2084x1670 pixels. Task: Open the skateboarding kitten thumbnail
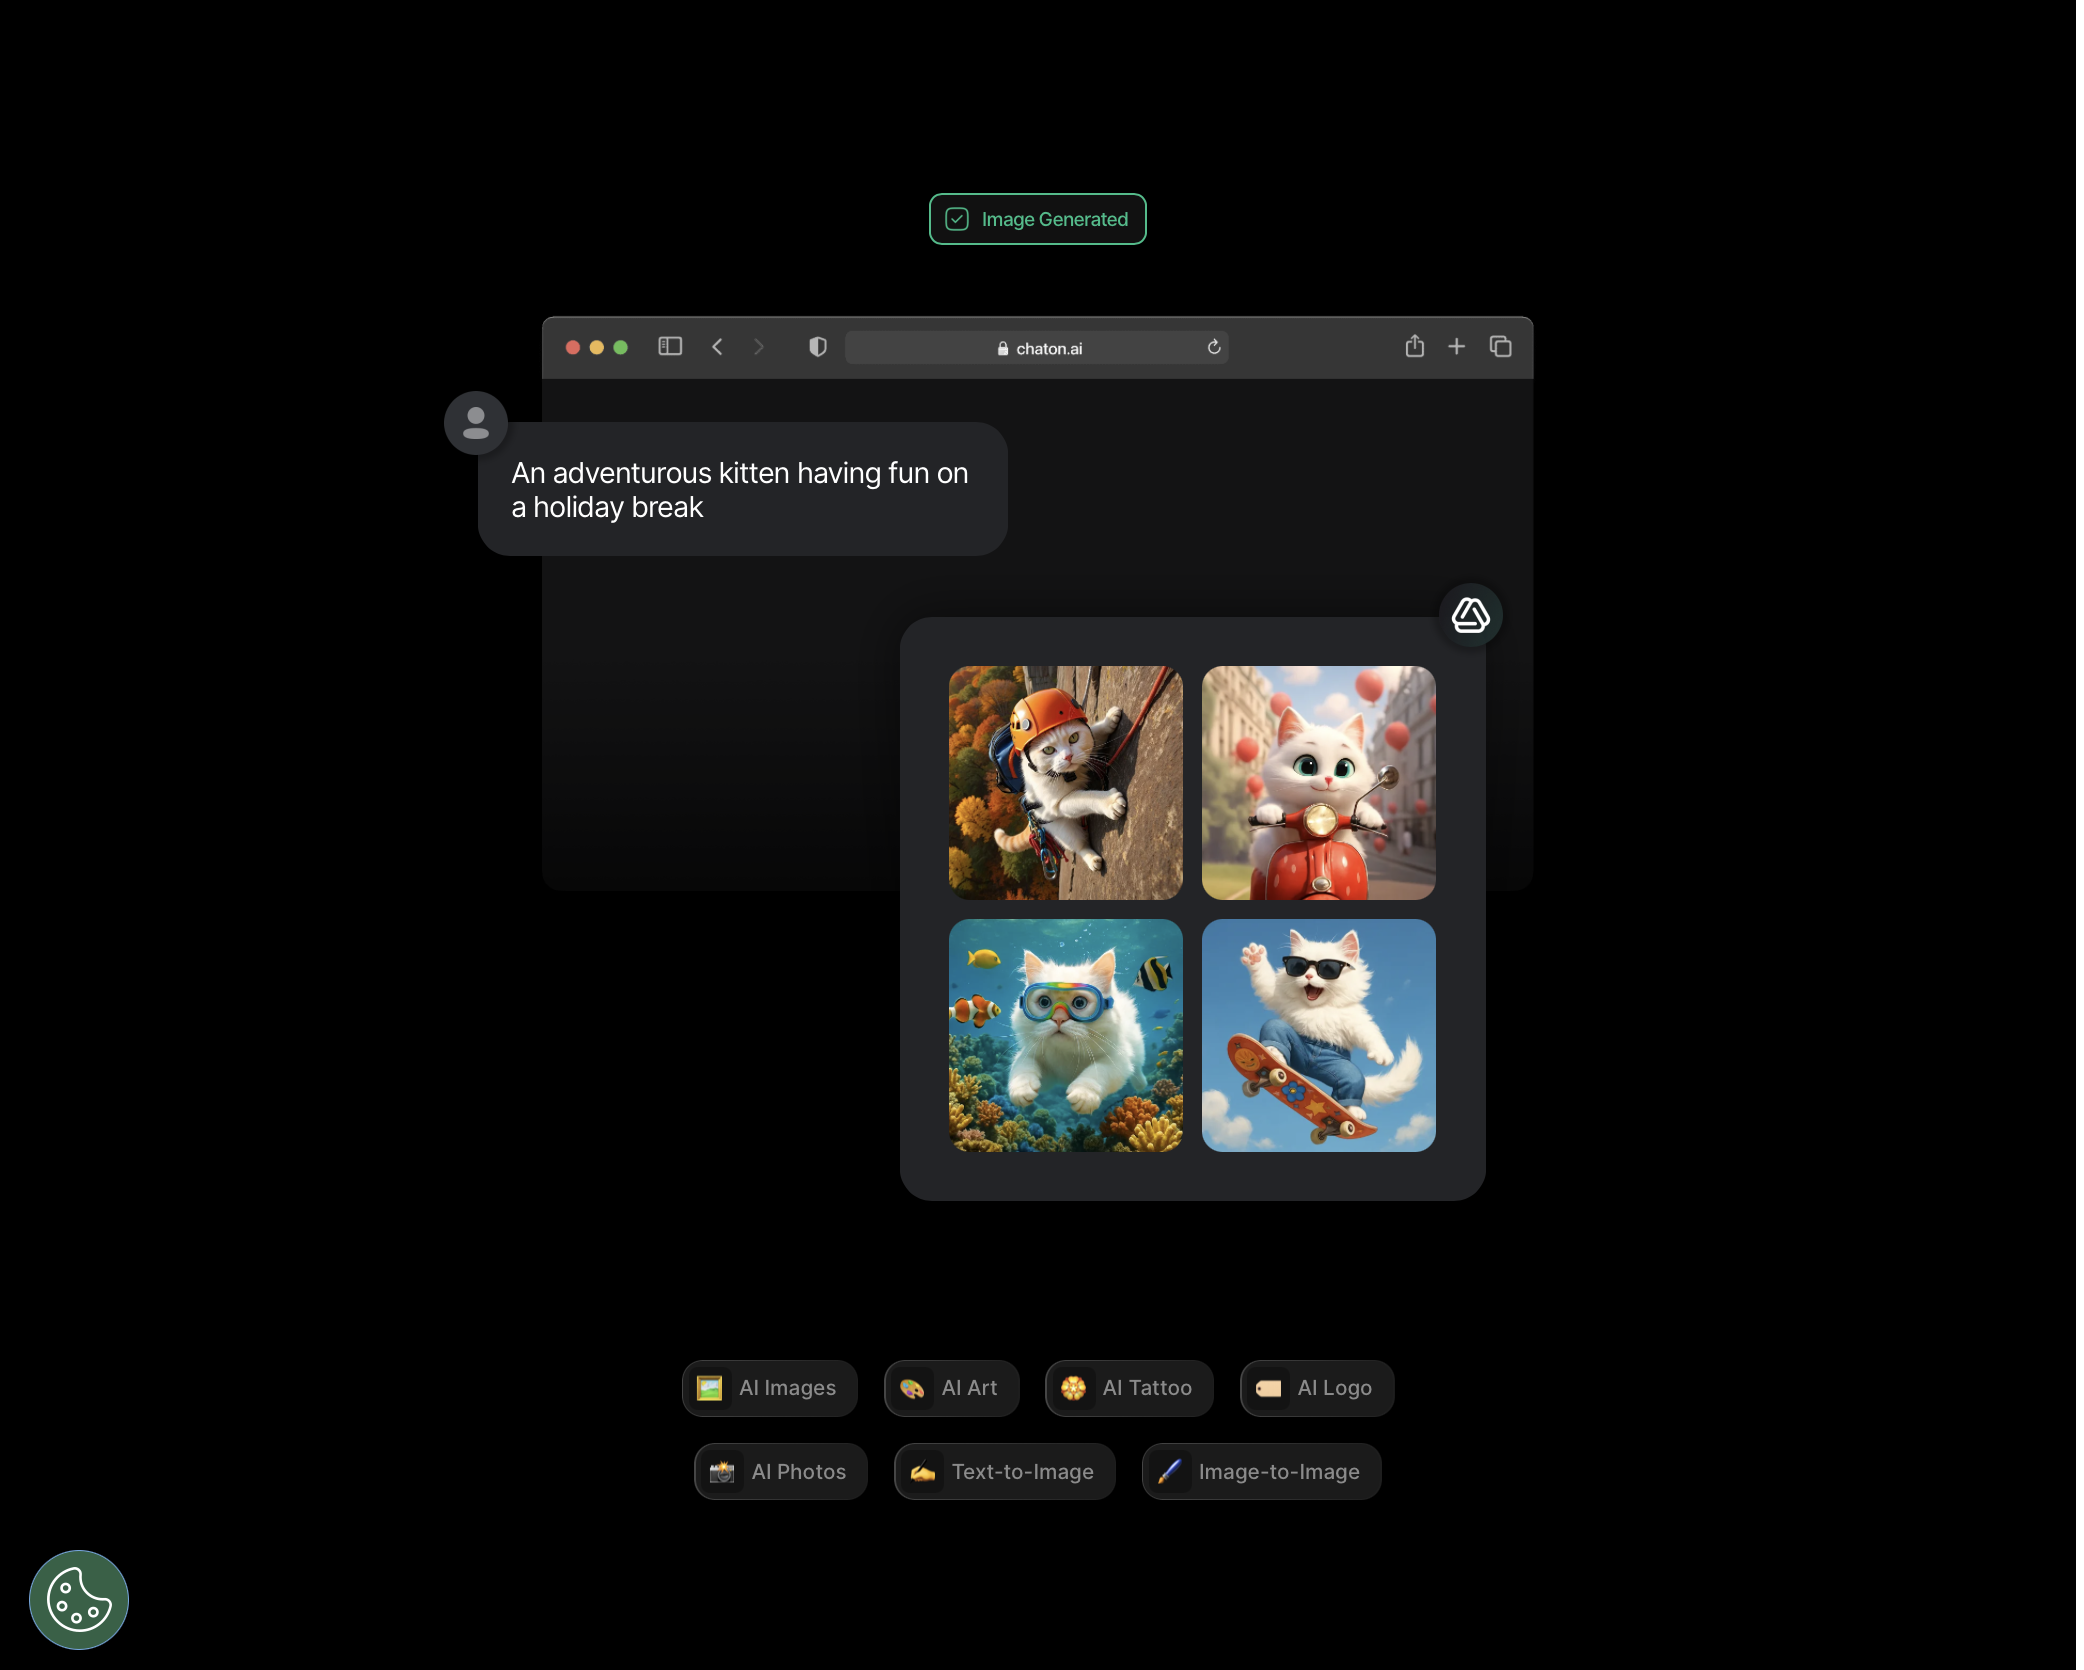click(x=1318, y=1035)
